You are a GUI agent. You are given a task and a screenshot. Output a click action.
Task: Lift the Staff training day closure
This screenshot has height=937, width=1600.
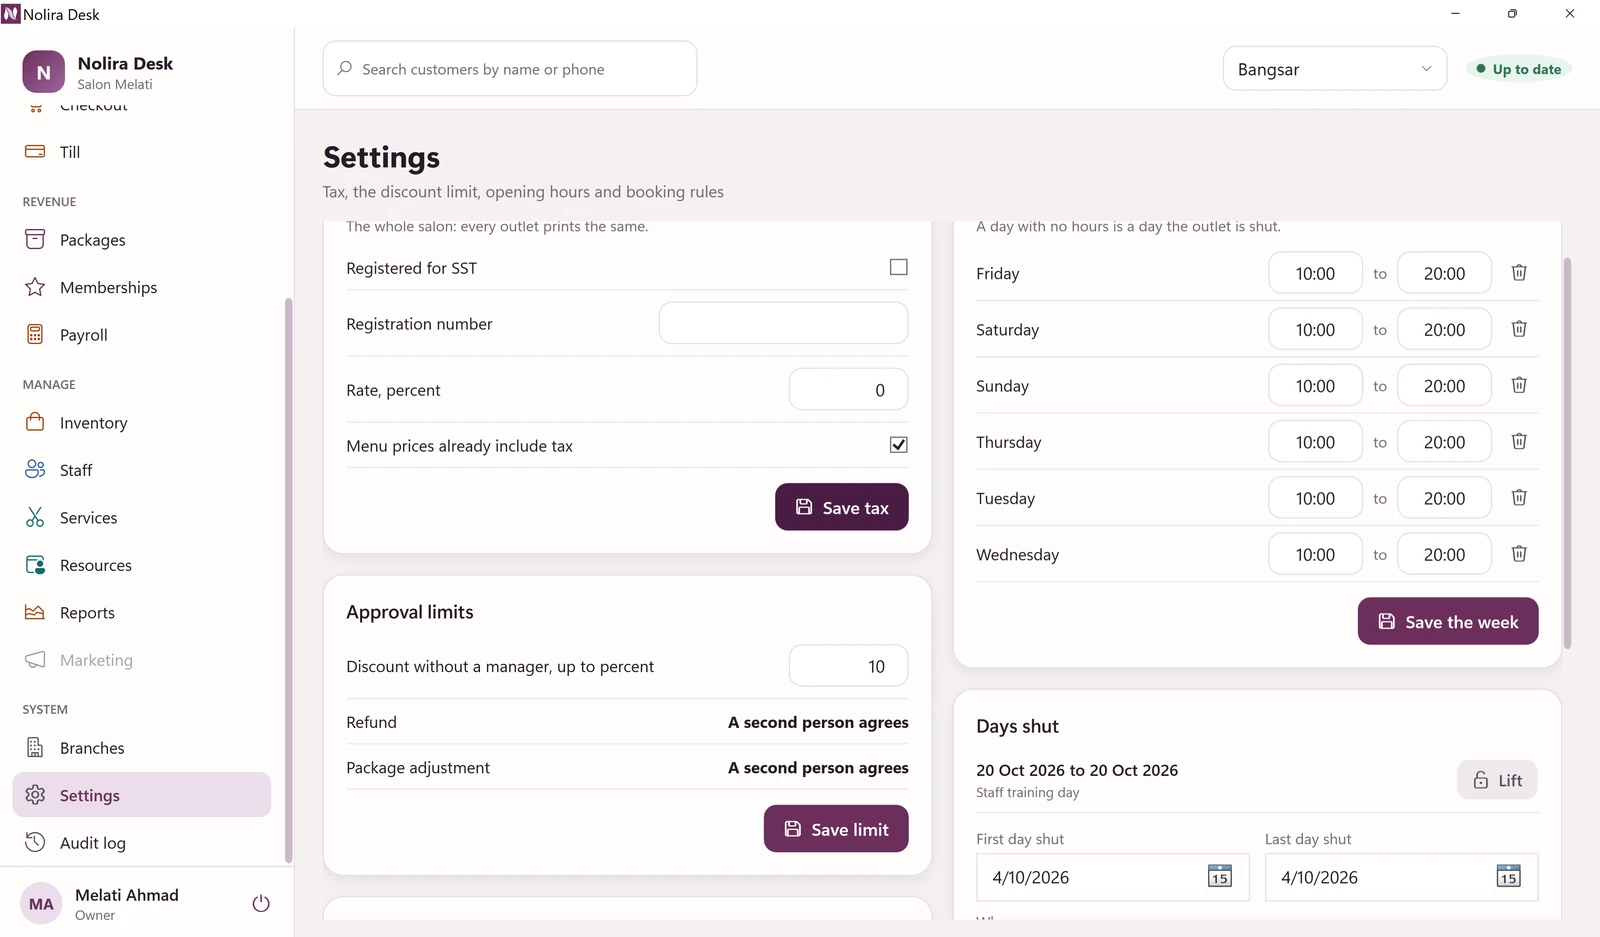click(x=1497, y=780)
